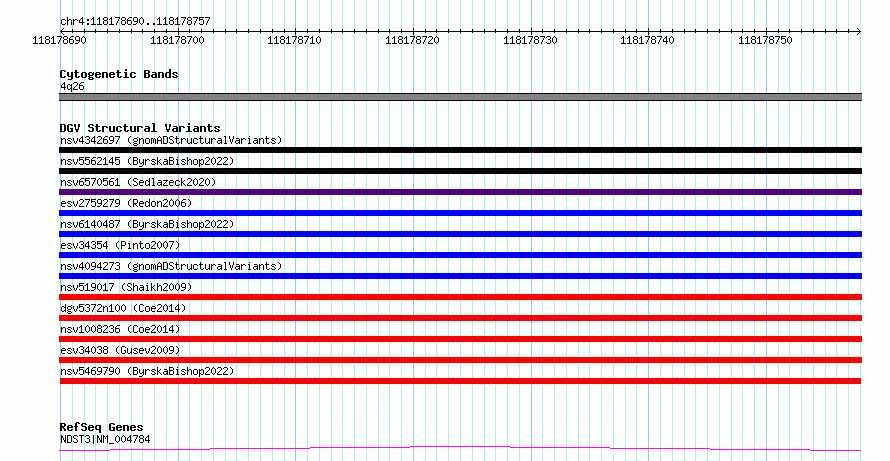Click the blue bar under nsv6140487
Screen dimensions: 890x461
[x=460, y=234]
